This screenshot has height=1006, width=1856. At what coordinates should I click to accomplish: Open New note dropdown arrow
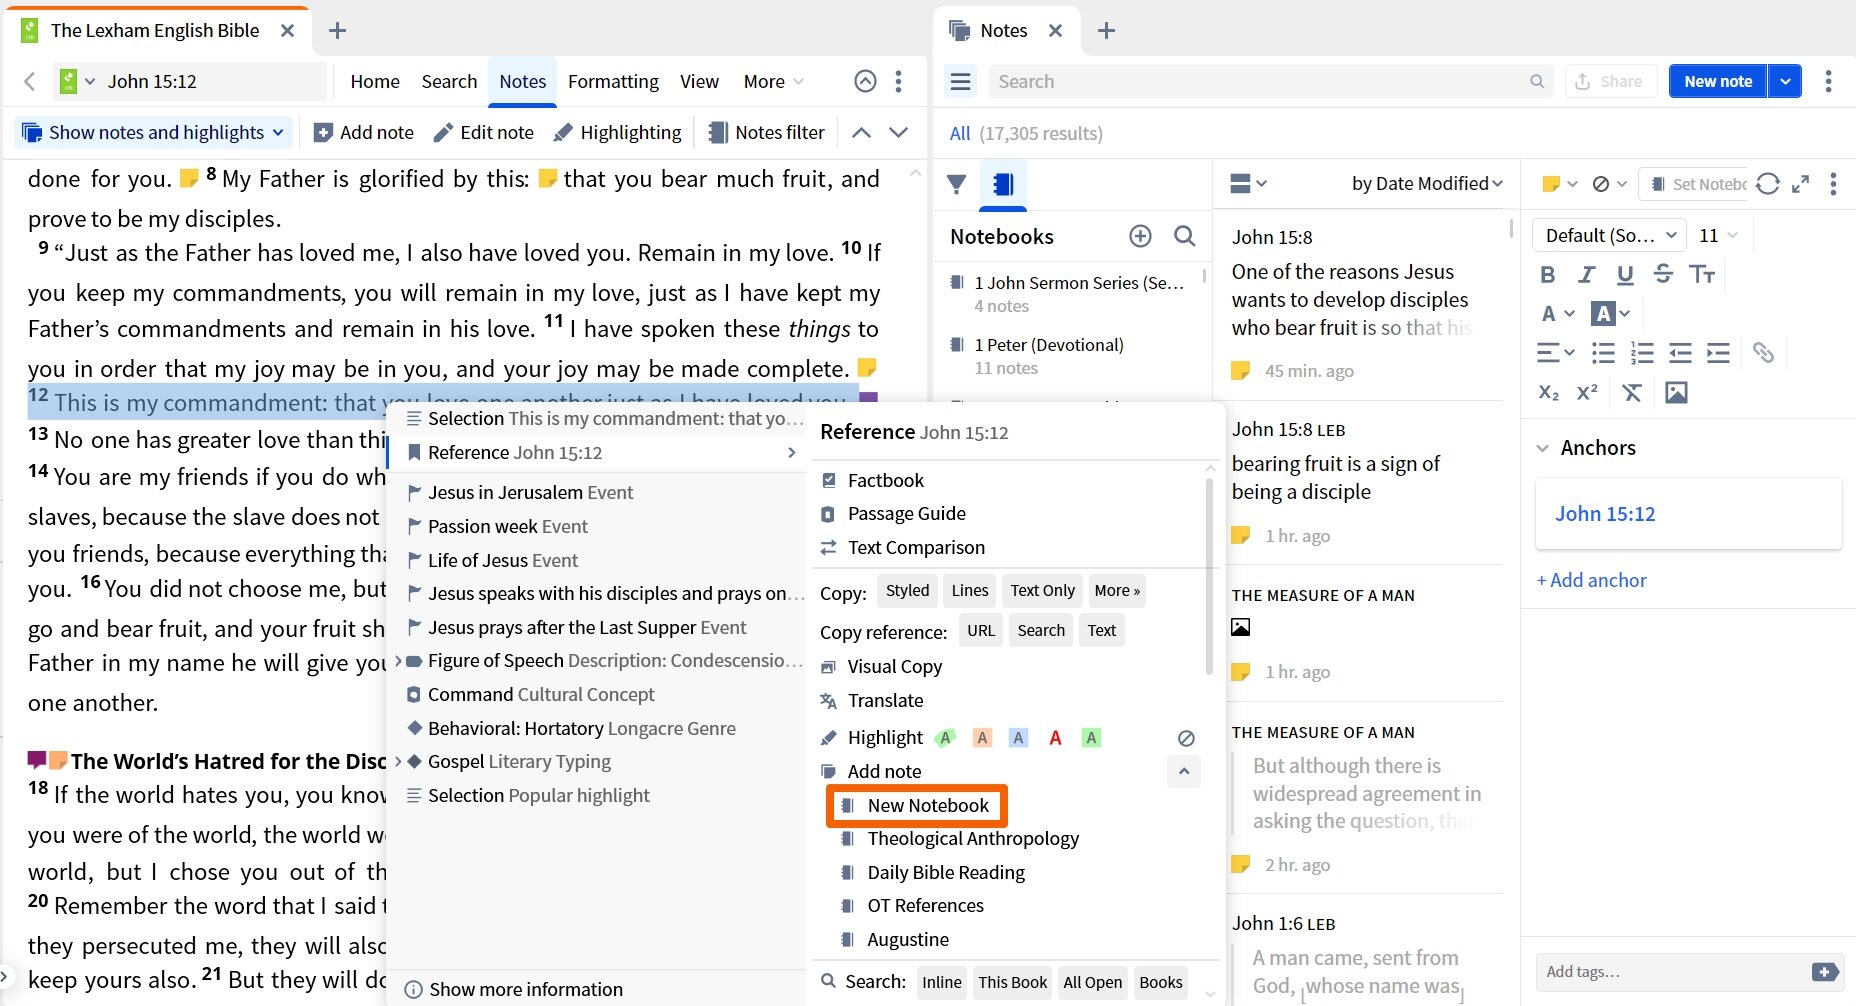pyautogui.click(x=1785, y=81)
